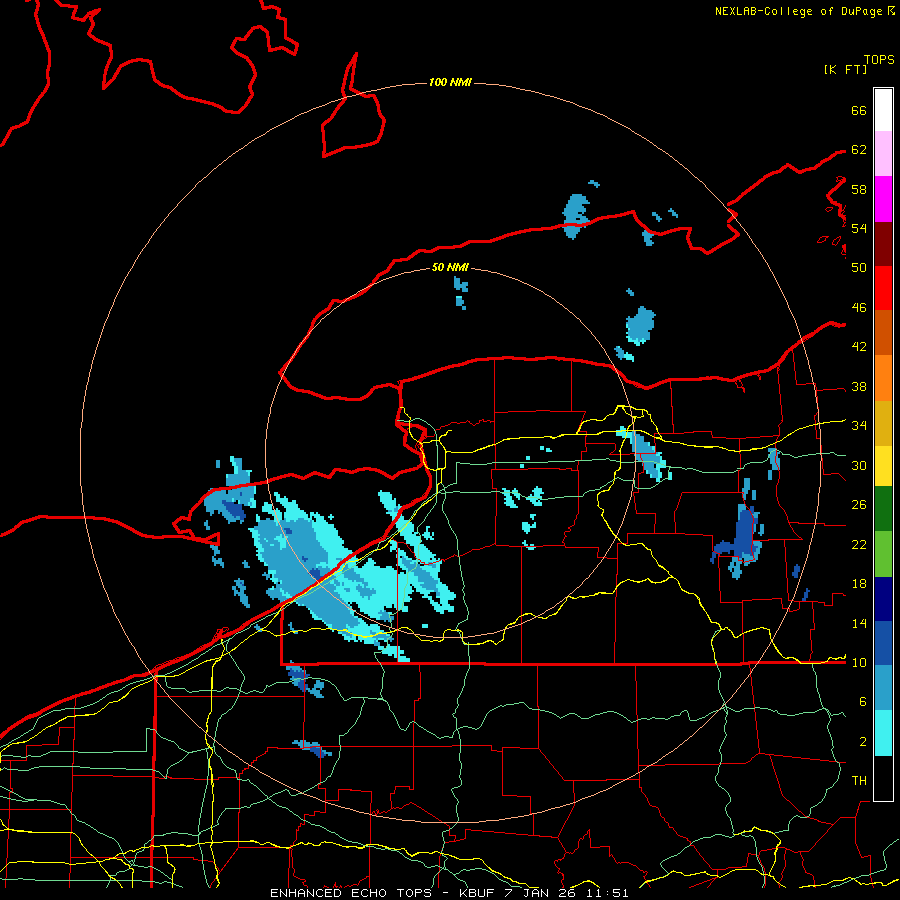Select the 100 NMI range ring label
Image resolution: width=900 pixels, height=900 pixels.
pyautogui.click(x=450, y=82)
